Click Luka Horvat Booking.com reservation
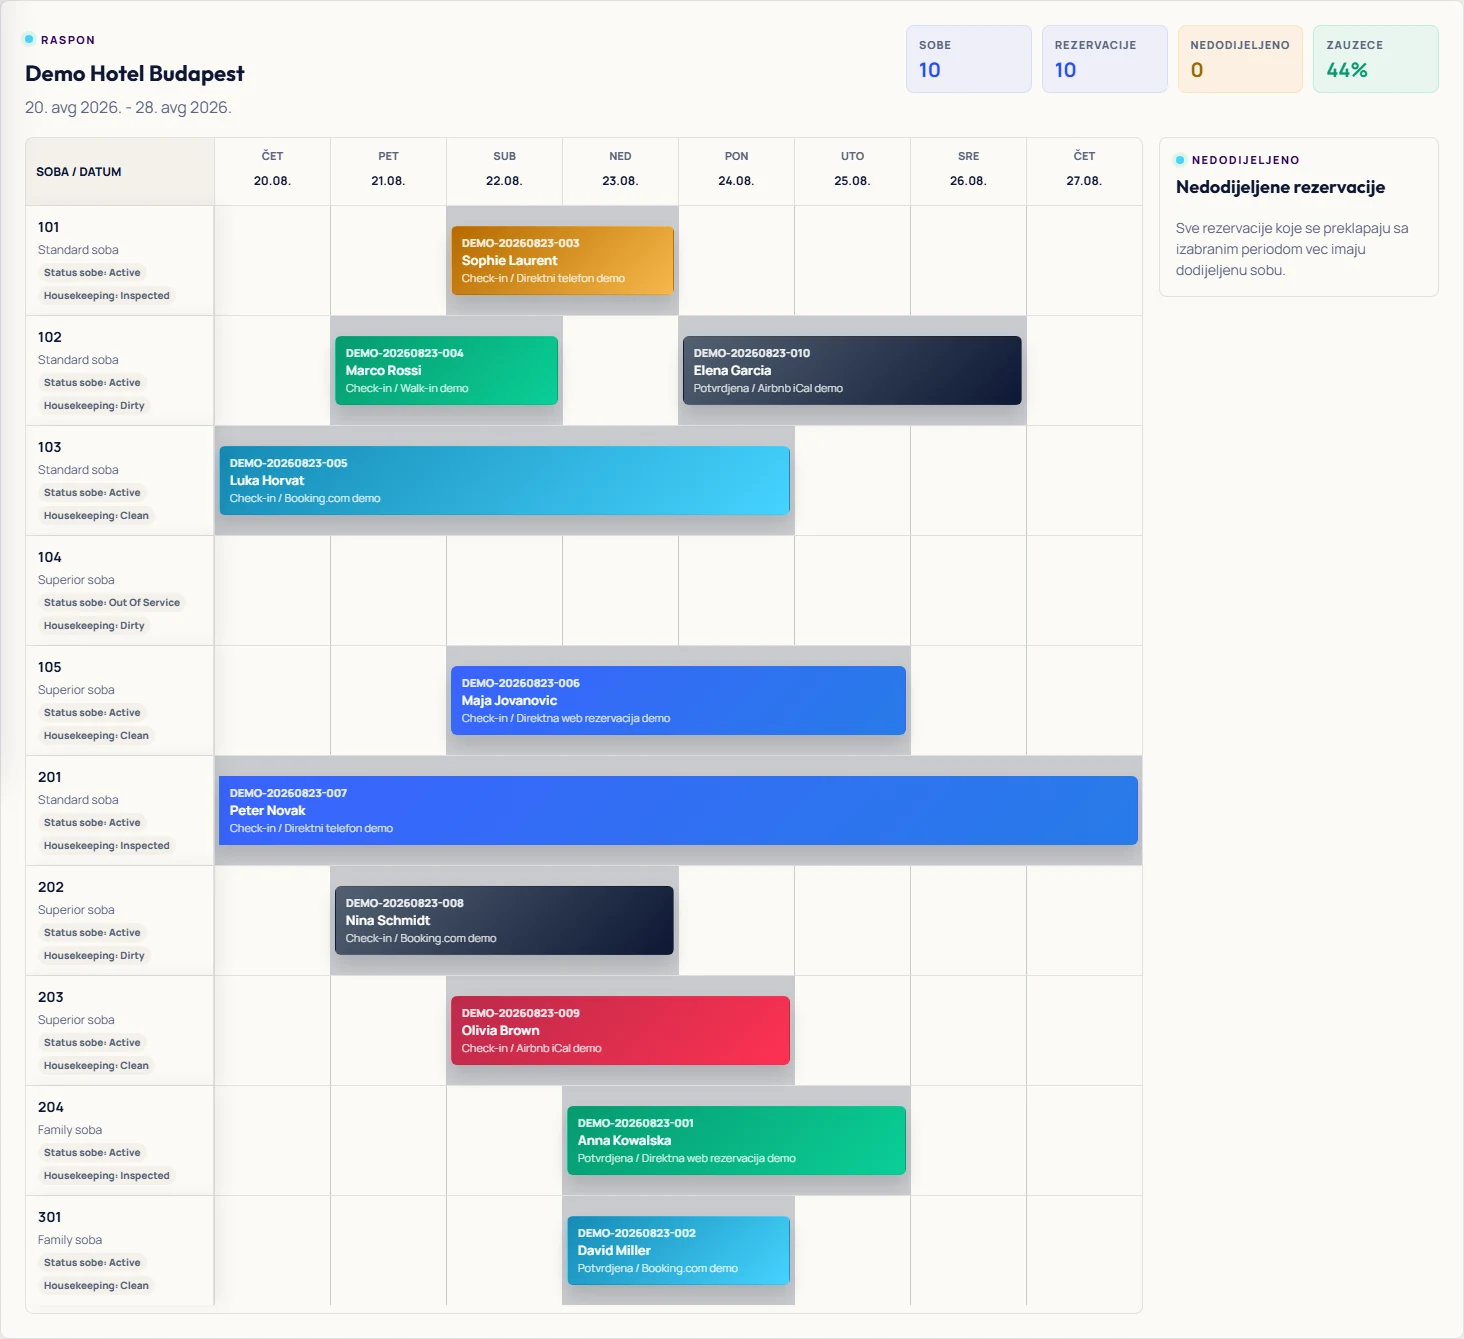Screen dimensions: 1464x1339 [504, 480]
